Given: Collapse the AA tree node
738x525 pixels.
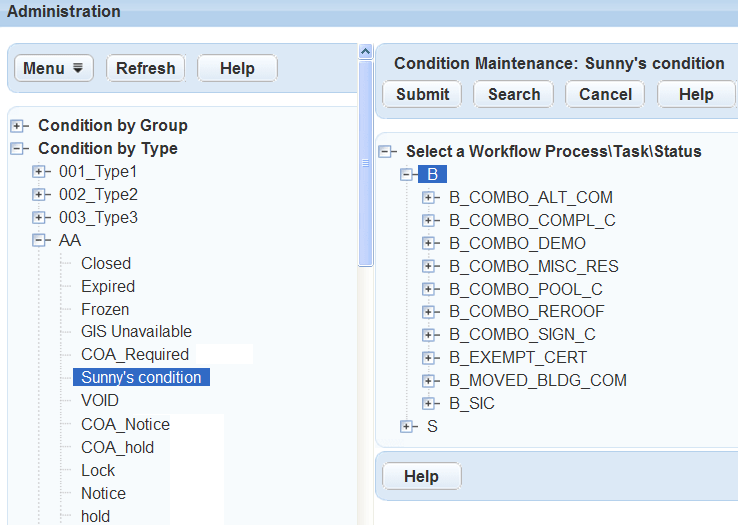Looking at the screenshot, I should (40, 240).
